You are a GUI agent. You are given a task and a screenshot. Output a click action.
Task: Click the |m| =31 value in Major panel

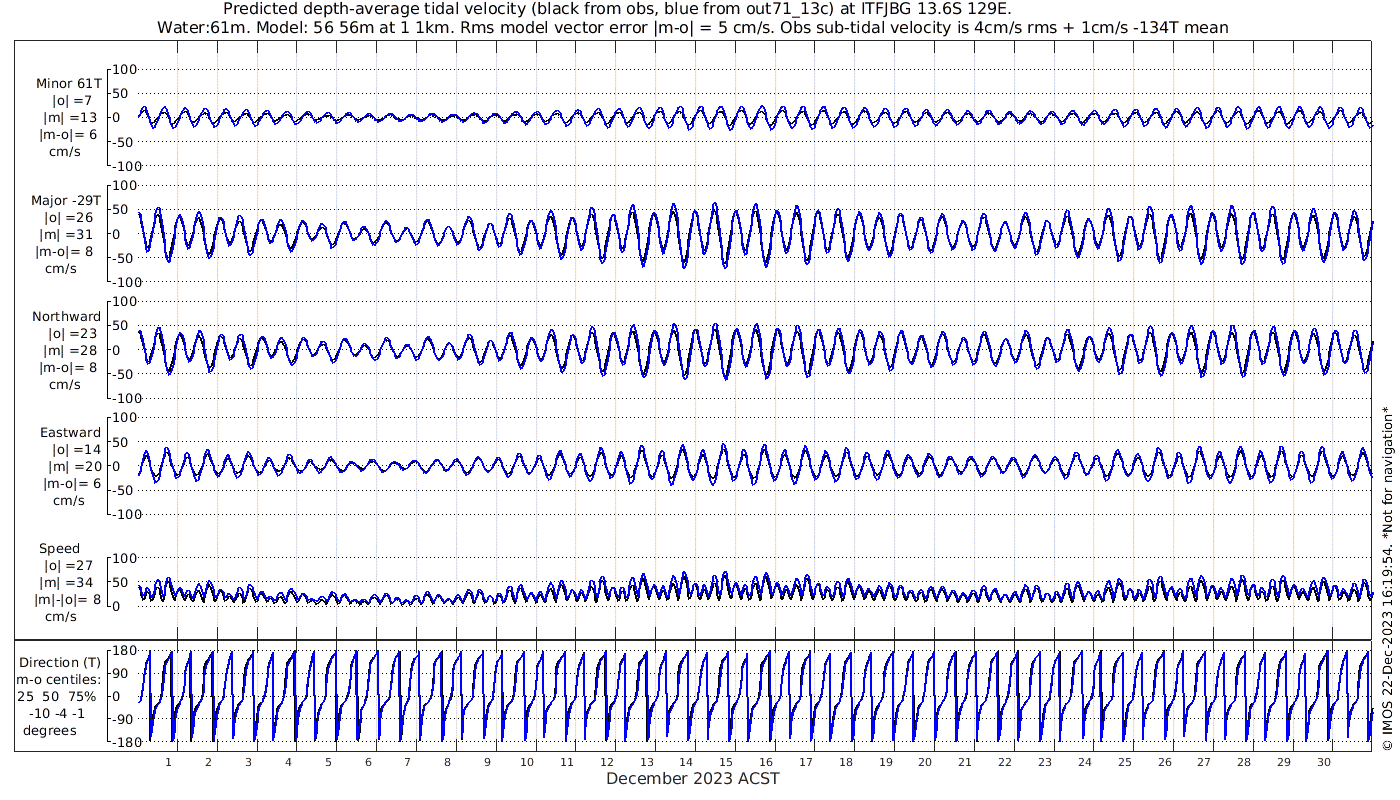(67, 234)
